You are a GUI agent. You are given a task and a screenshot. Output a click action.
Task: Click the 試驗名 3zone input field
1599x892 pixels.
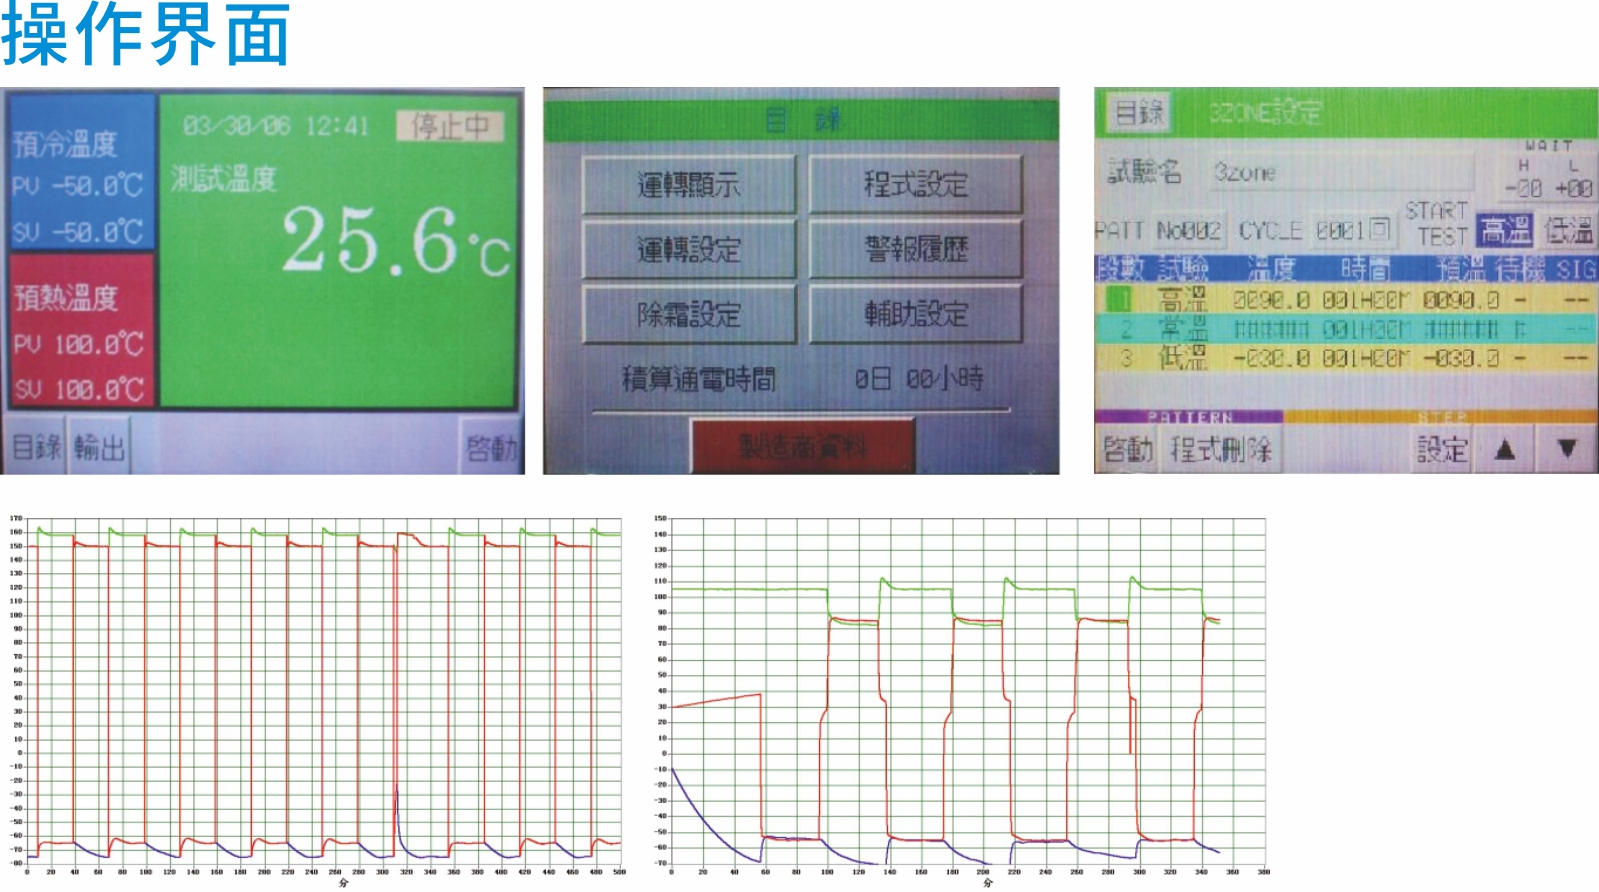tap(1340, 173)
